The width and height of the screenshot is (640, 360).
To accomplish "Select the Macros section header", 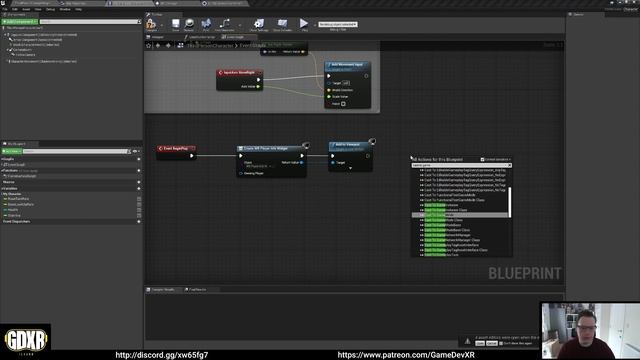I will [x=9, y=182].
